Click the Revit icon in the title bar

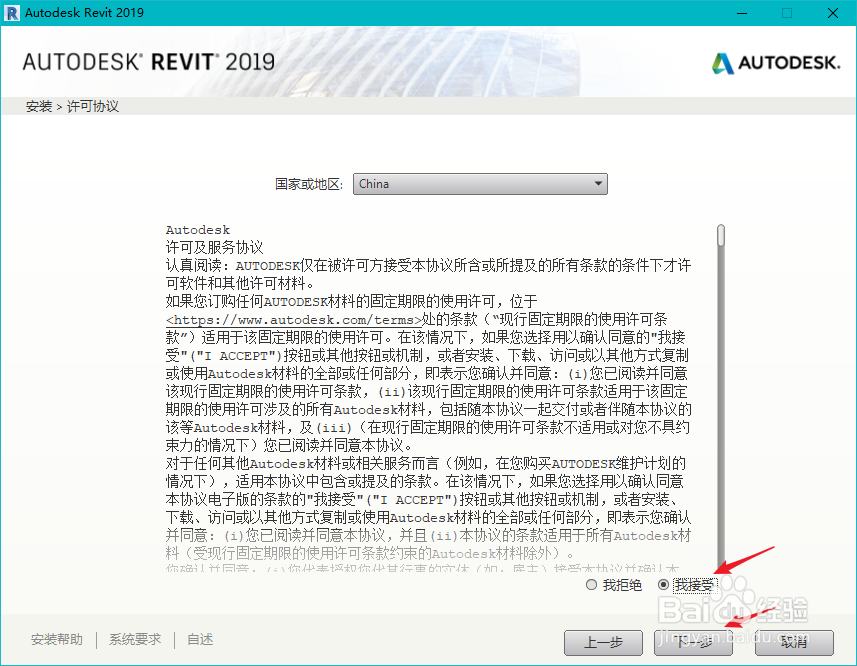11,13
